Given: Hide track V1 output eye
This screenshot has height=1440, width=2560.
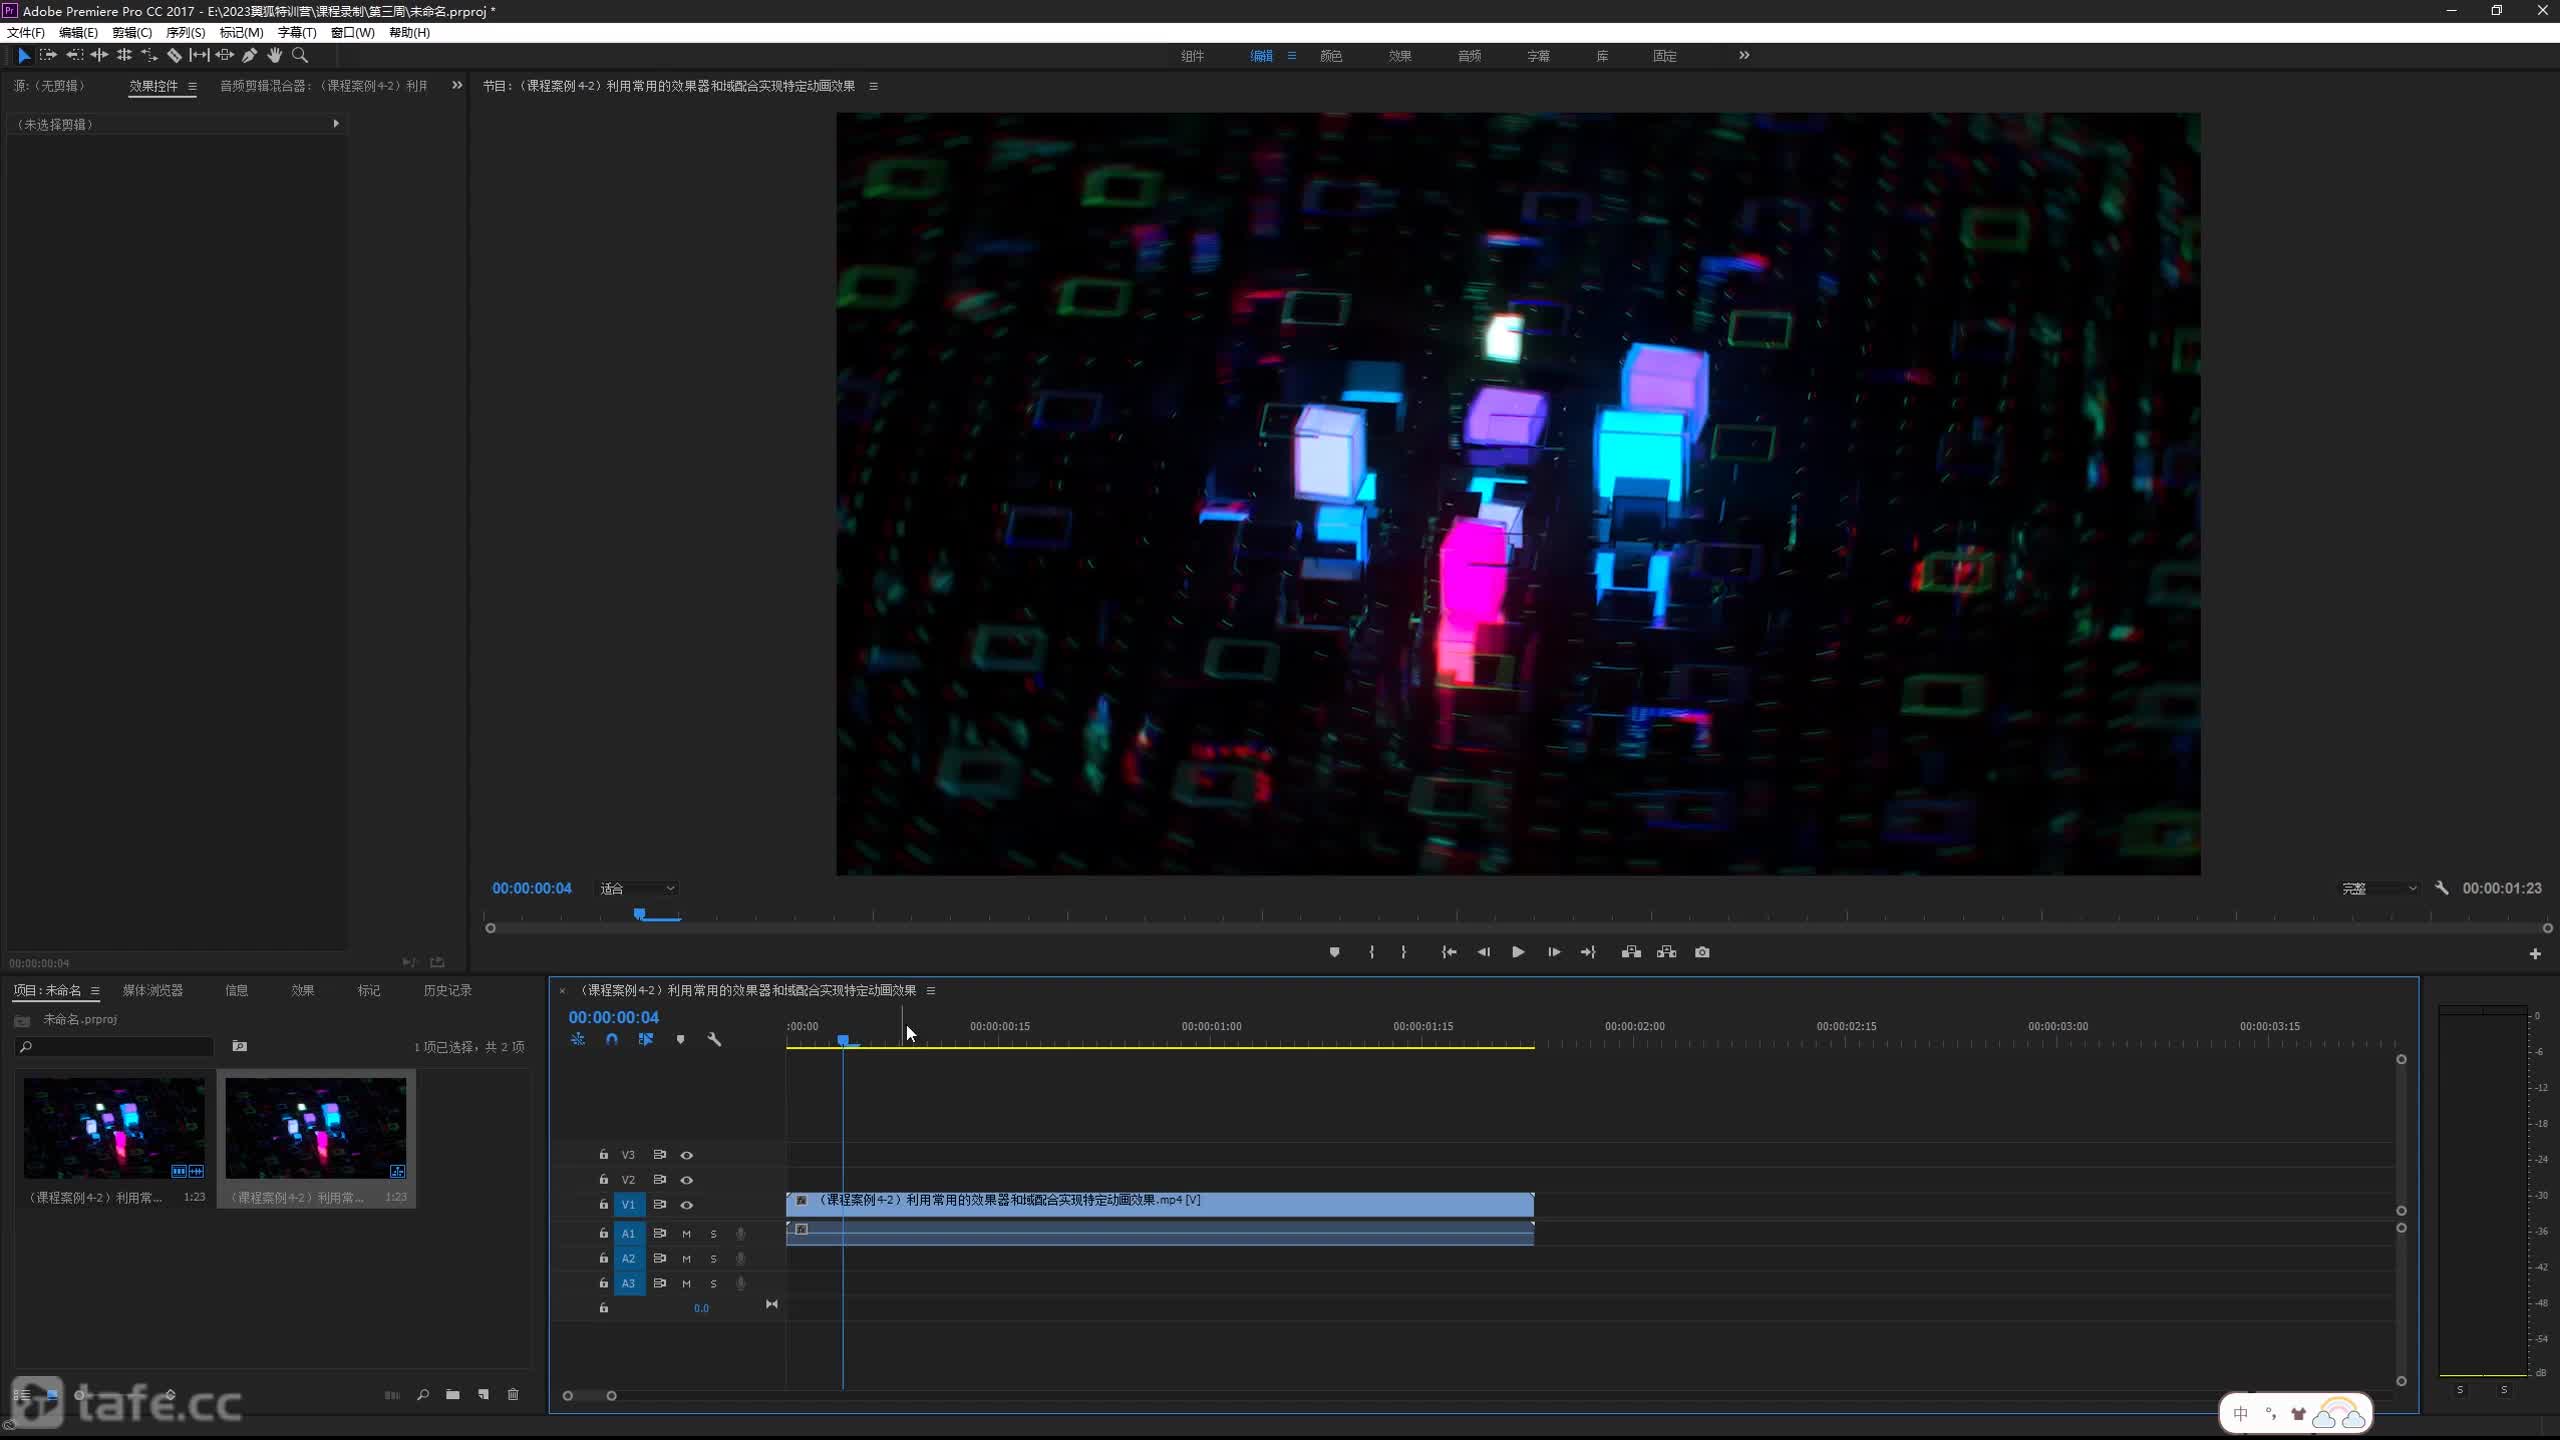Looking at the screenshot, I should point(687,1205).
